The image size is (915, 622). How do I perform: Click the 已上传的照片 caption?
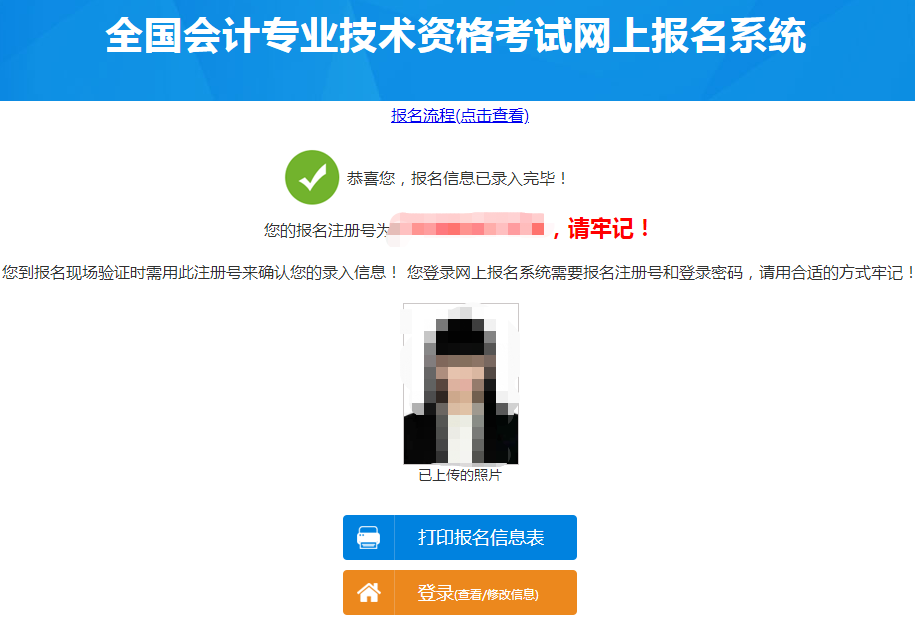[460, 475]
